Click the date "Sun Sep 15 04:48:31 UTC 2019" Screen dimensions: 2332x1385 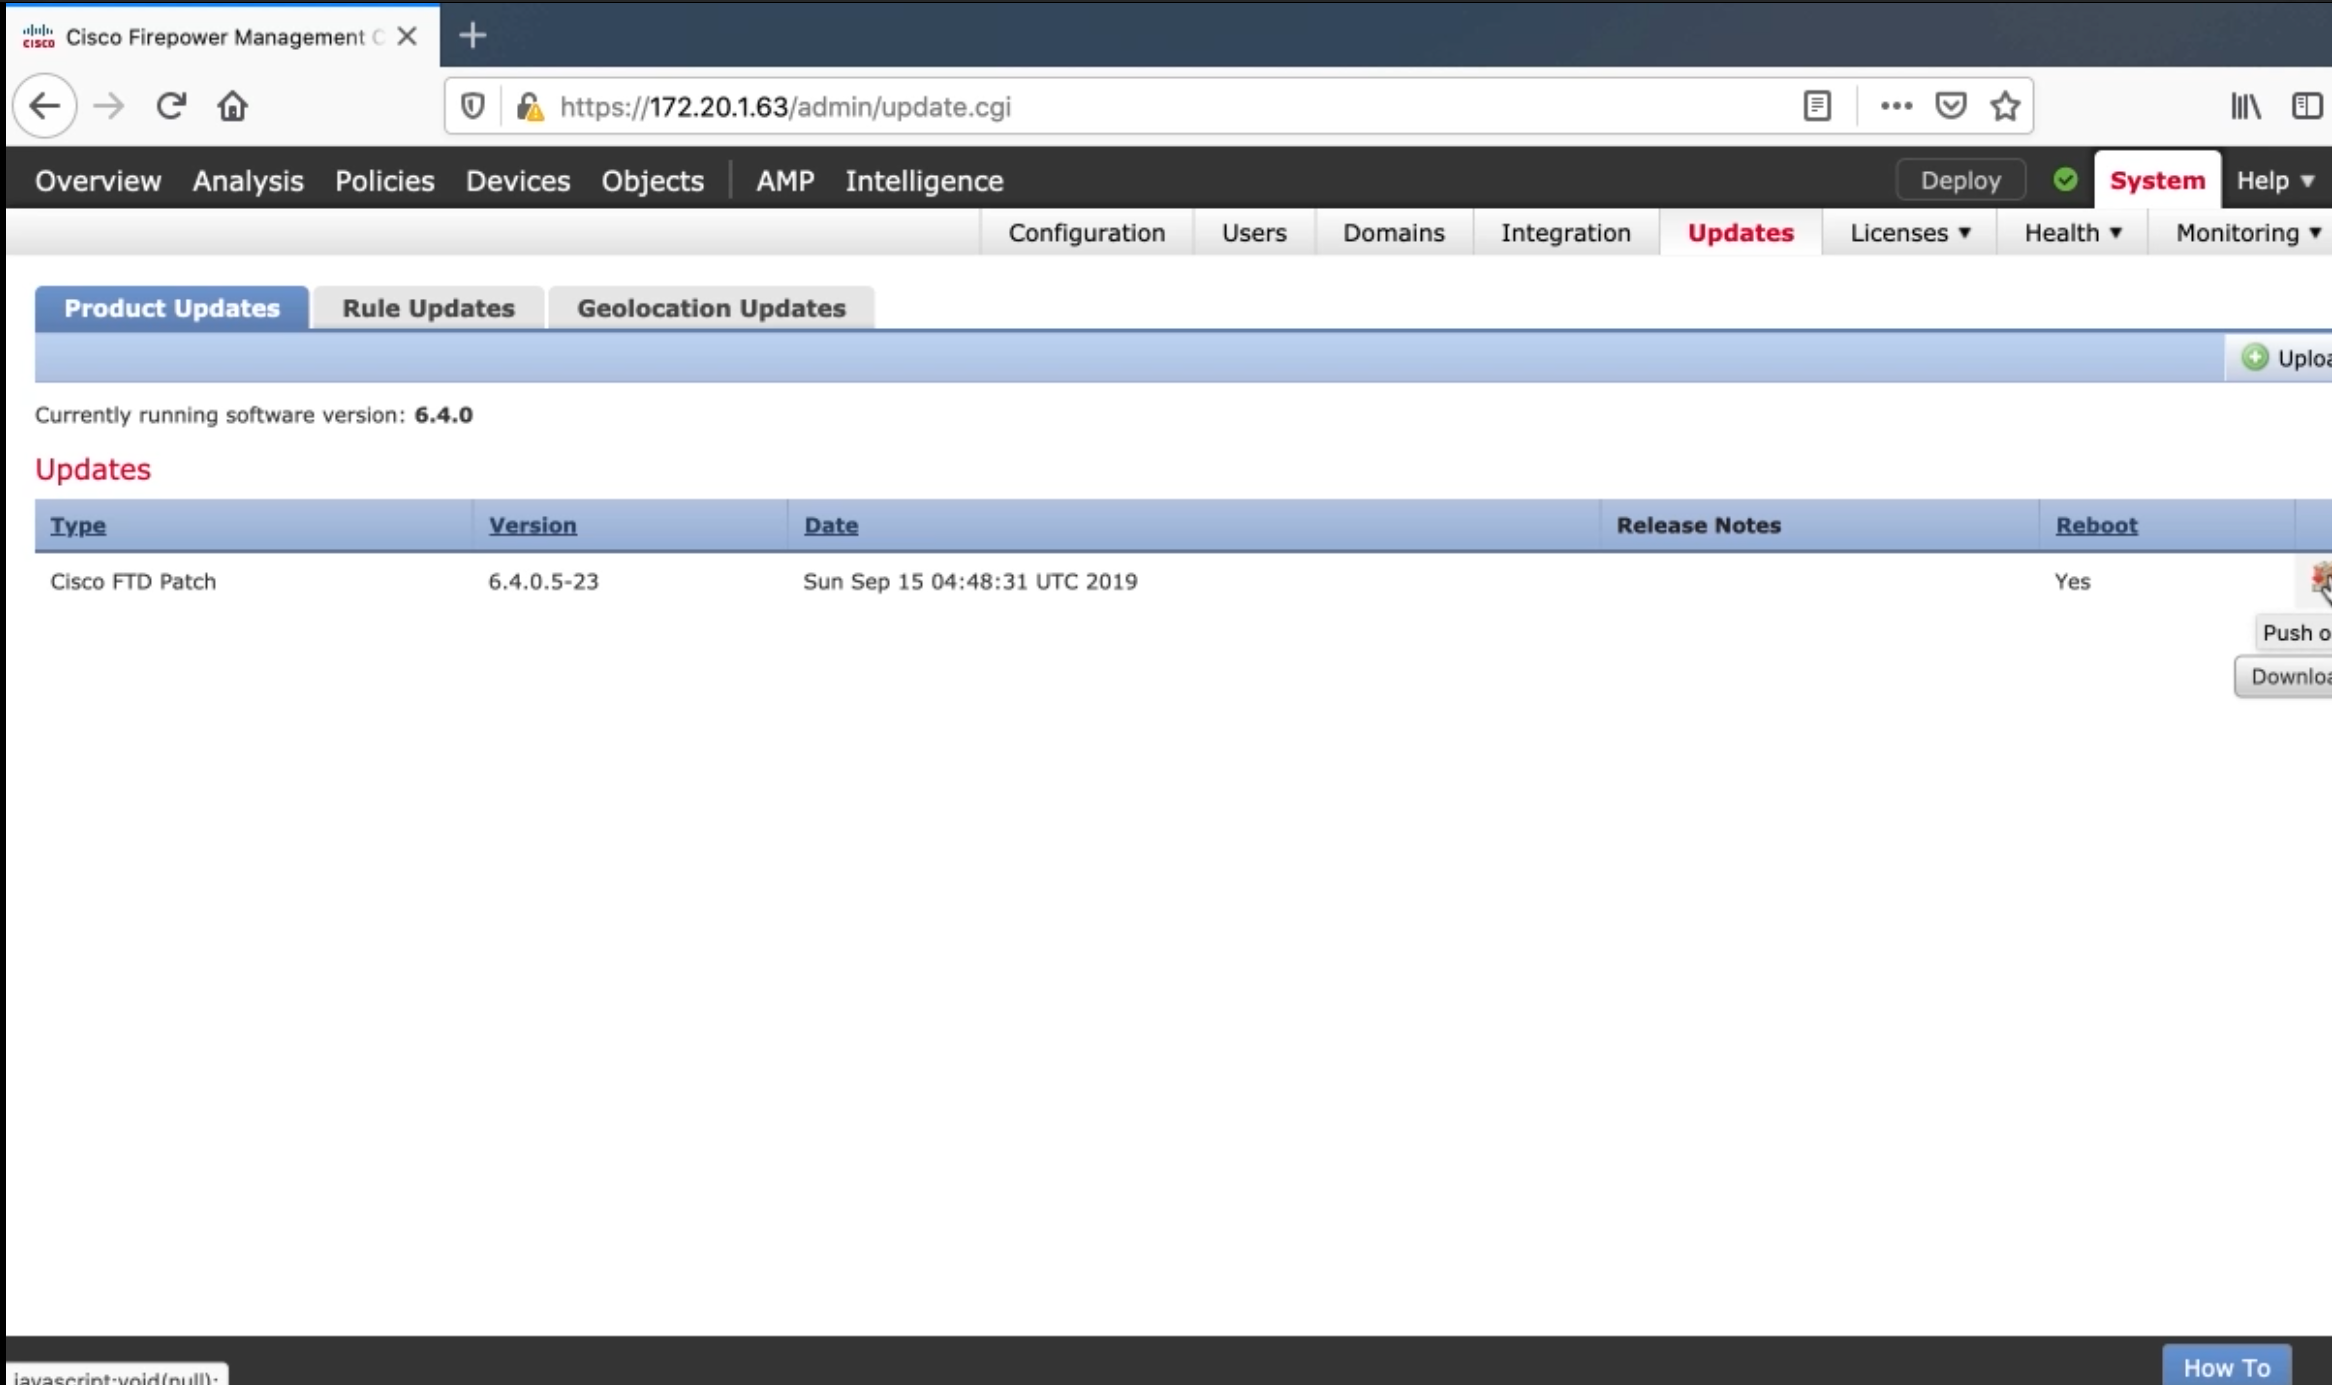pyautogui.click(x=970, y=582)
